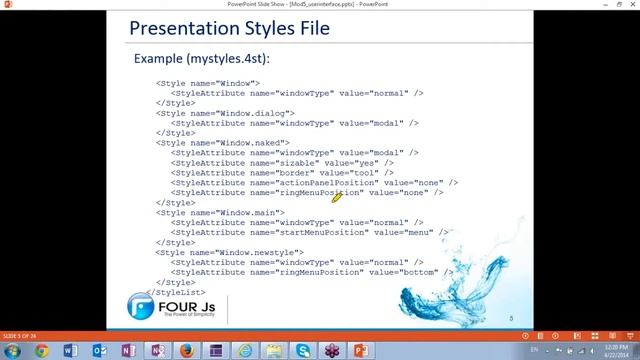Viewport: 640px width, 360px height.
Task: Click the line <Style name="Window.naked">
Action: 222,143
